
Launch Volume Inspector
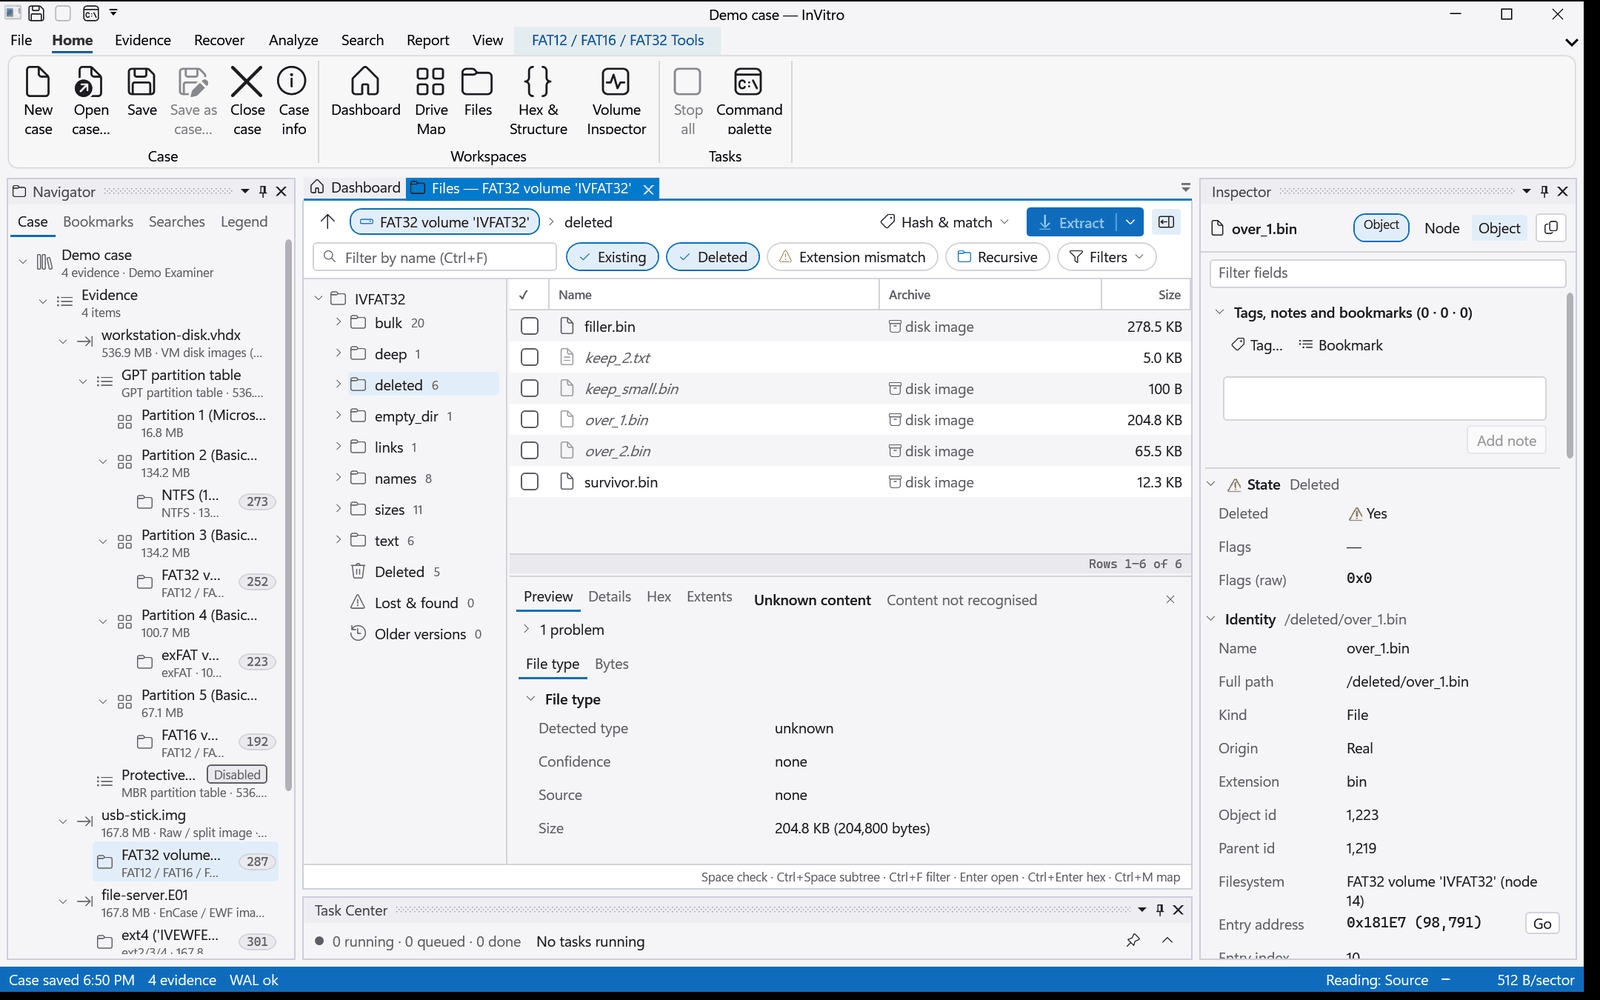coord(616,100)
